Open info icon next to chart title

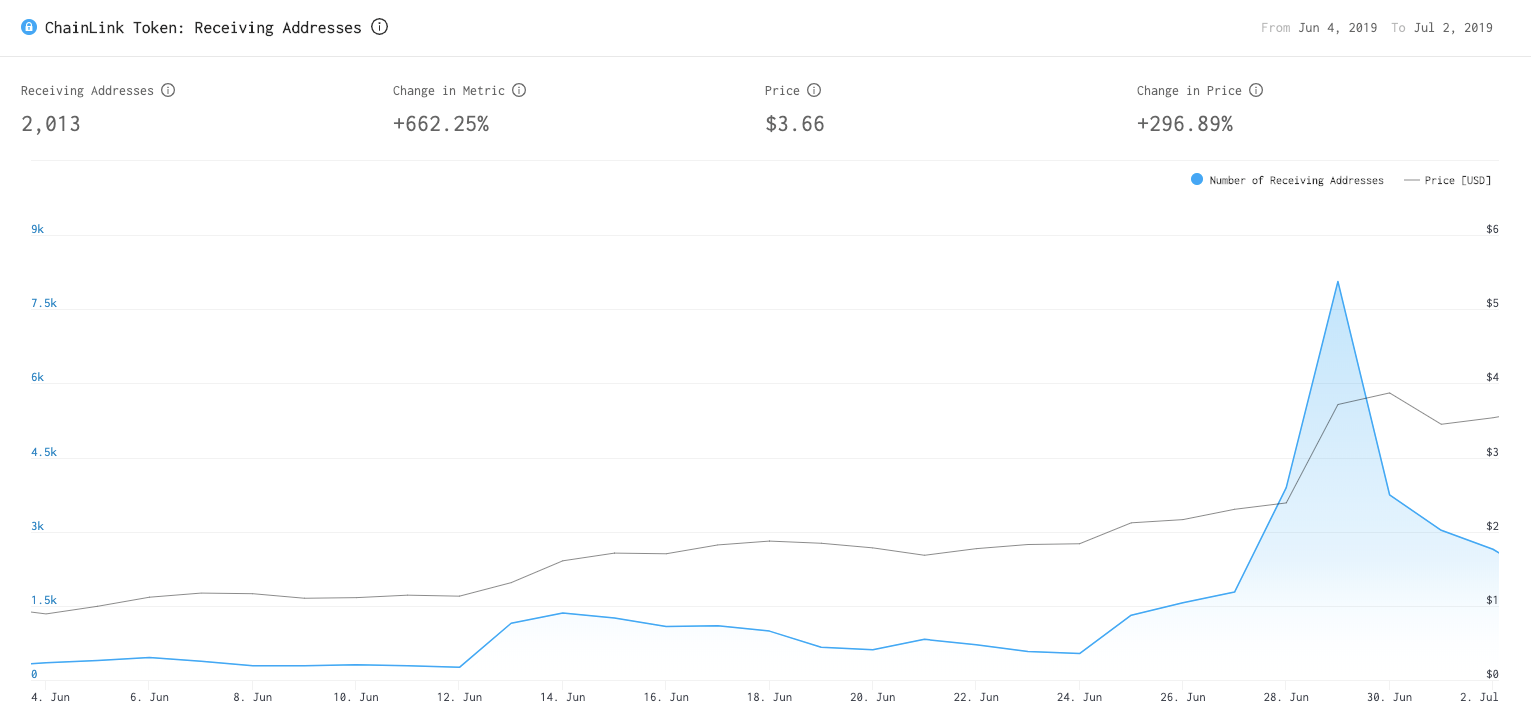[379, 27]
